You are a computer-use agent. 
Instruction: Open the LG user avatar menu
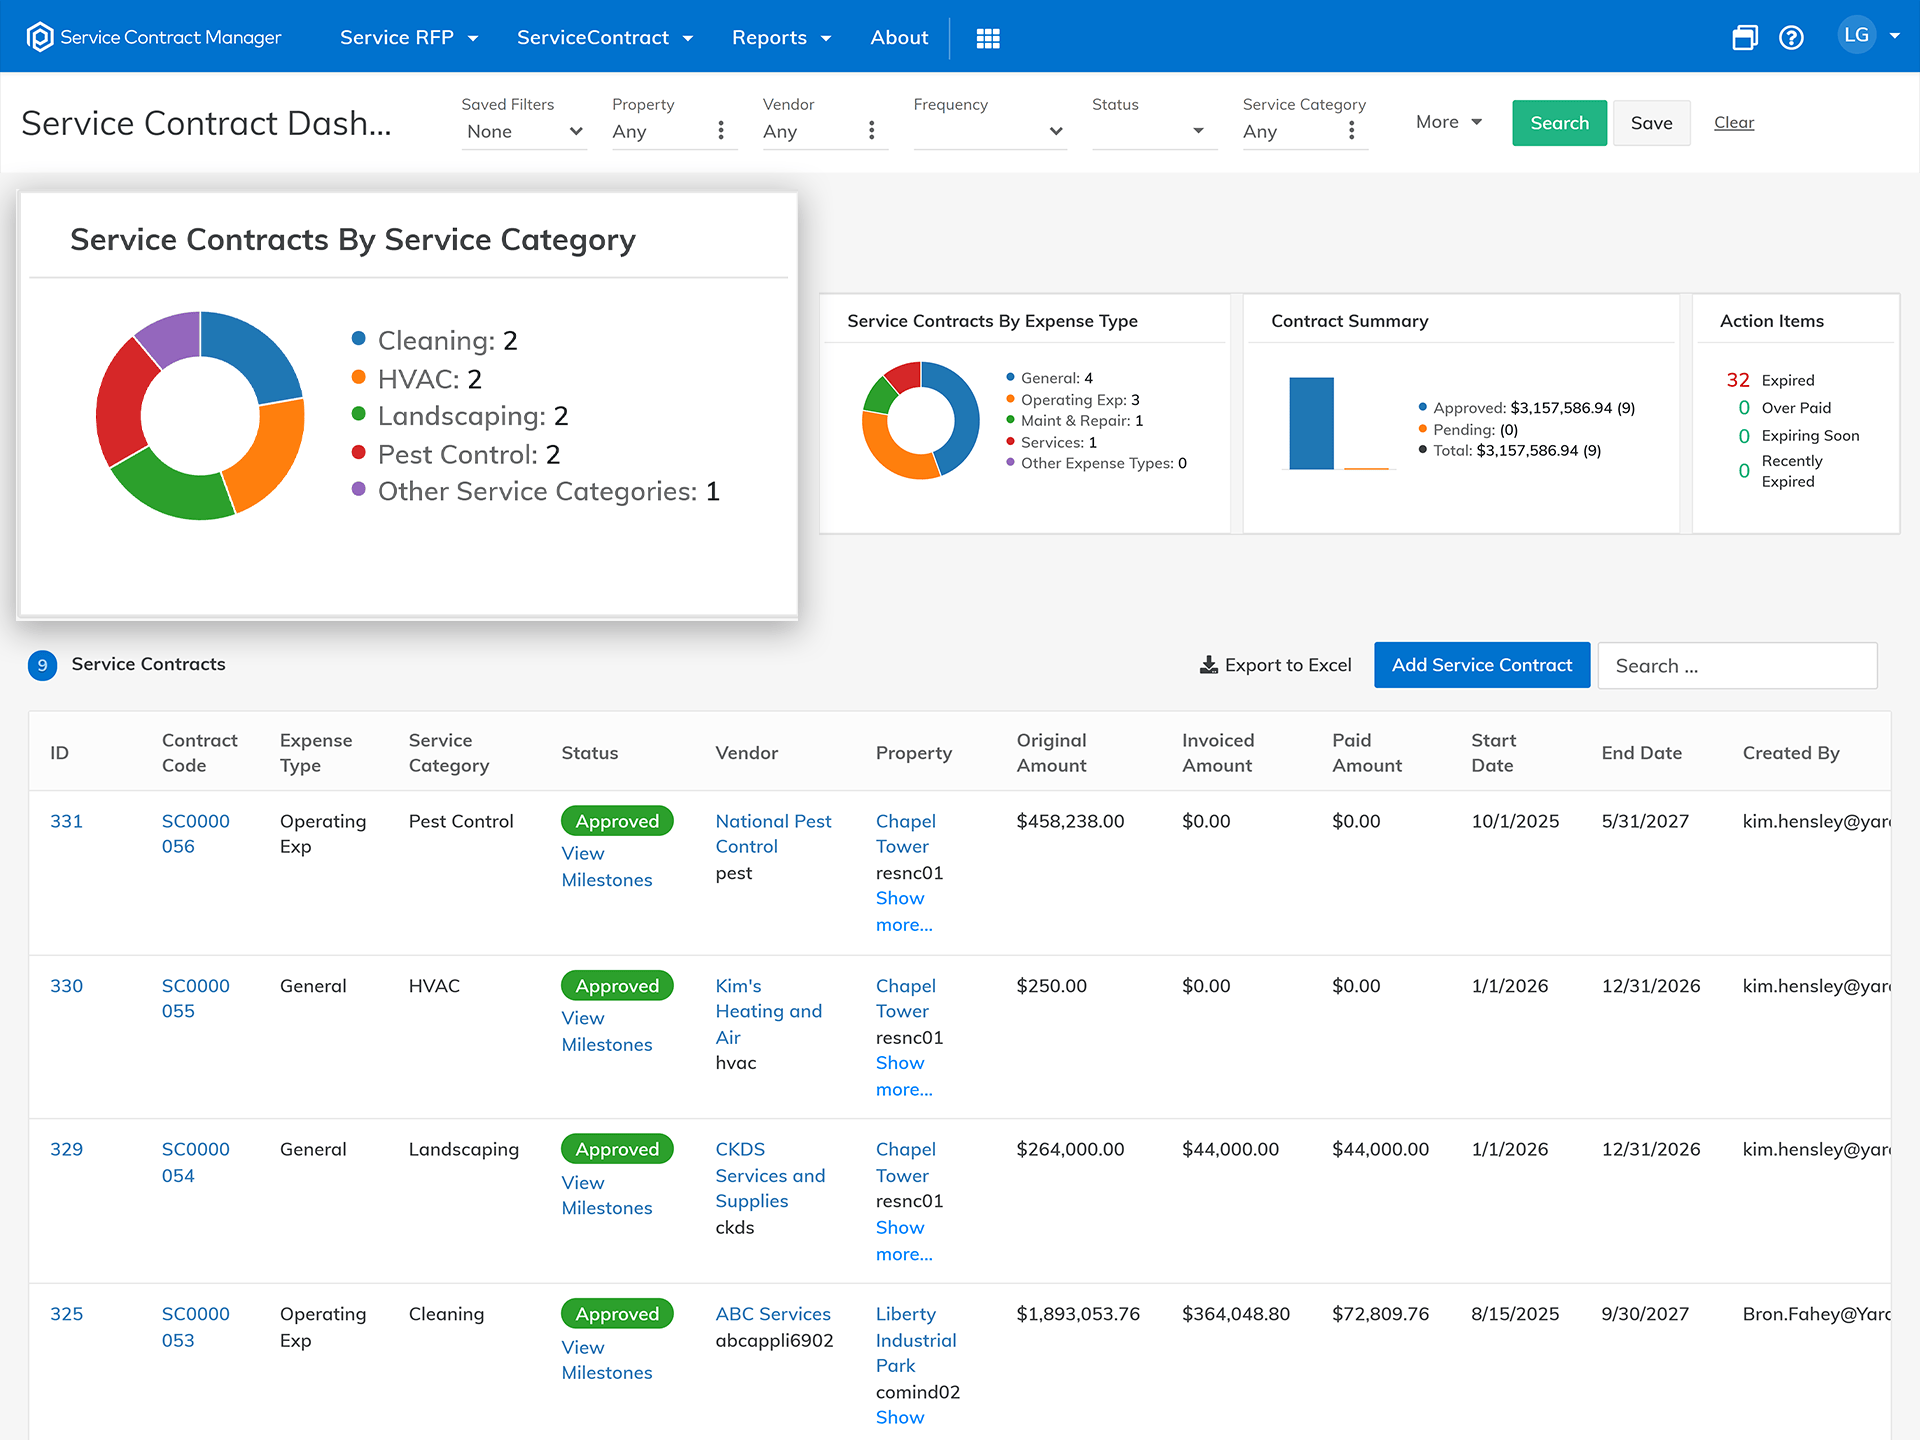click(1868, 36)
